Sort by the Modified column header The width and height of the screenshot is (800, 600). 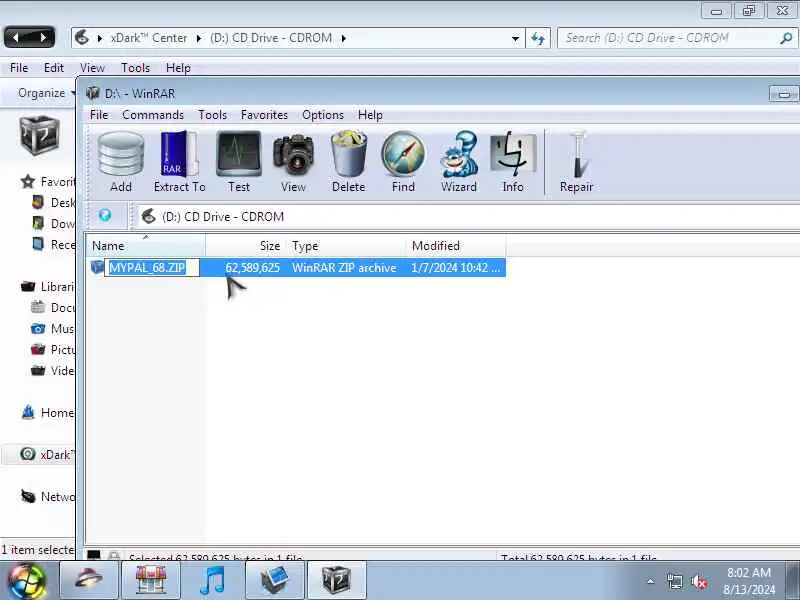coord(456,246)
